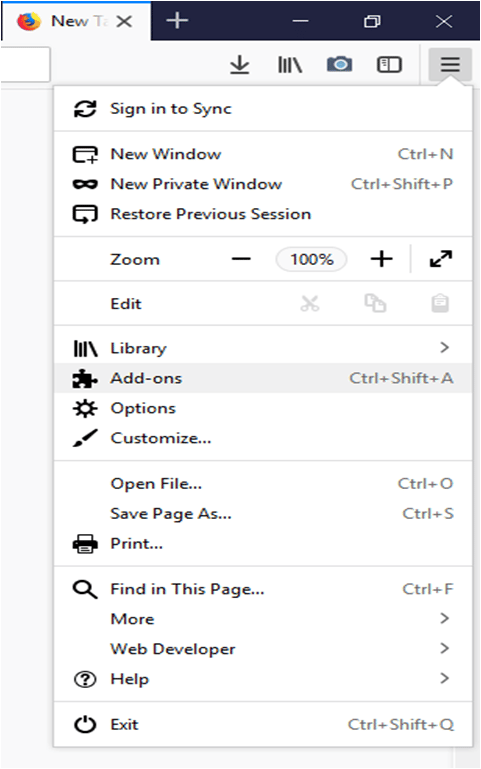Zoom out with the minus button
481x769 pixels.
[241, 259]
